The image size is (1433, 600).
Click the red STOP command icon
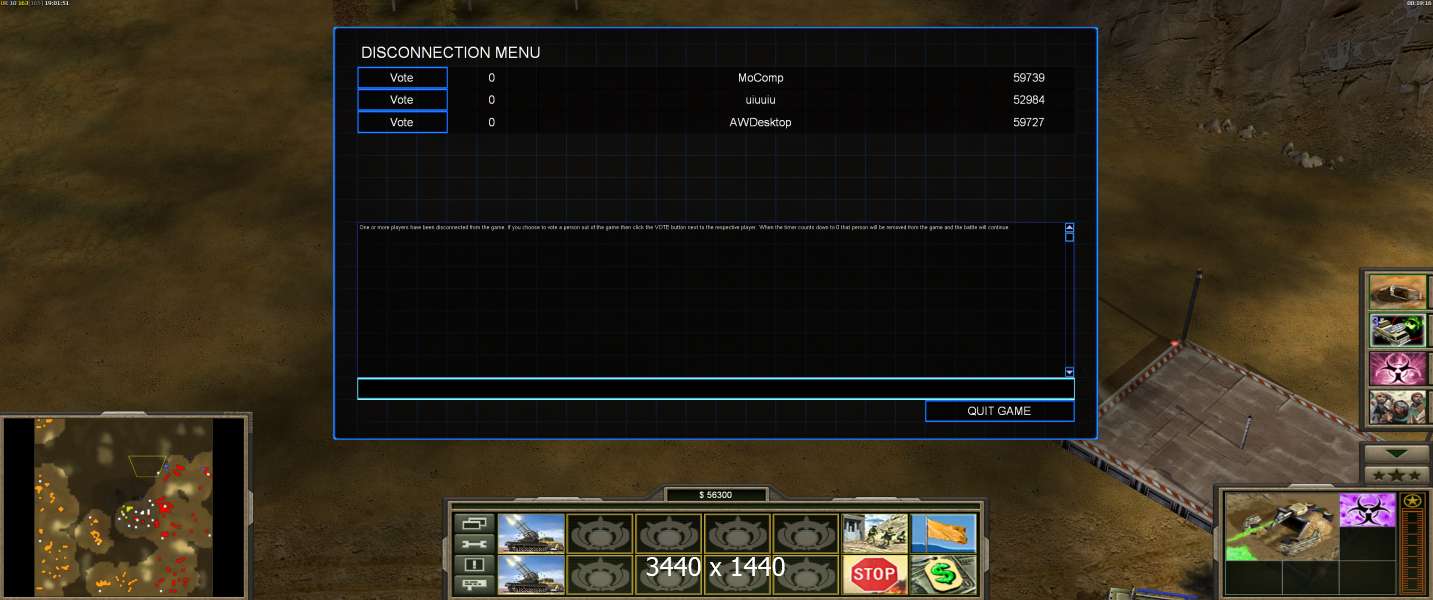pos(875,575)
